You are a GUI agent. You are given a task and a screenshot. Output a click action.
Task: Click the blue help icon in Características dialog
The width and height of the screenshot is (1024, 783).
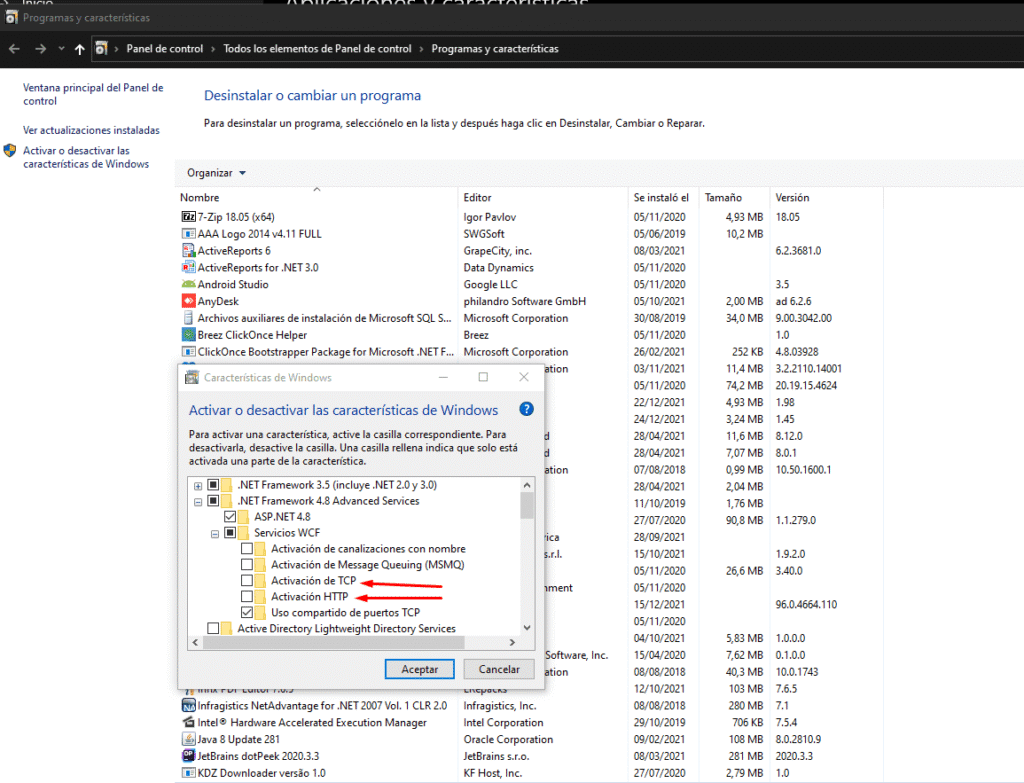pos(527,409)
